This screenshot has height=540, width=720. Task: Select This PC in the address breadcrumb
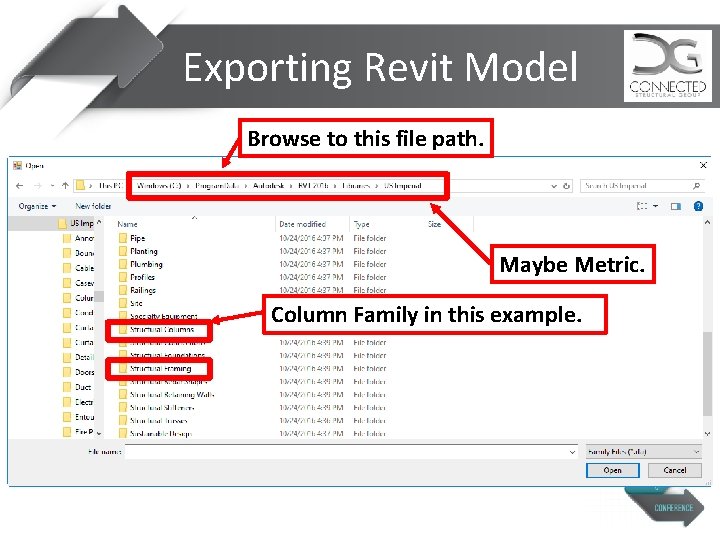pos(111,186)
